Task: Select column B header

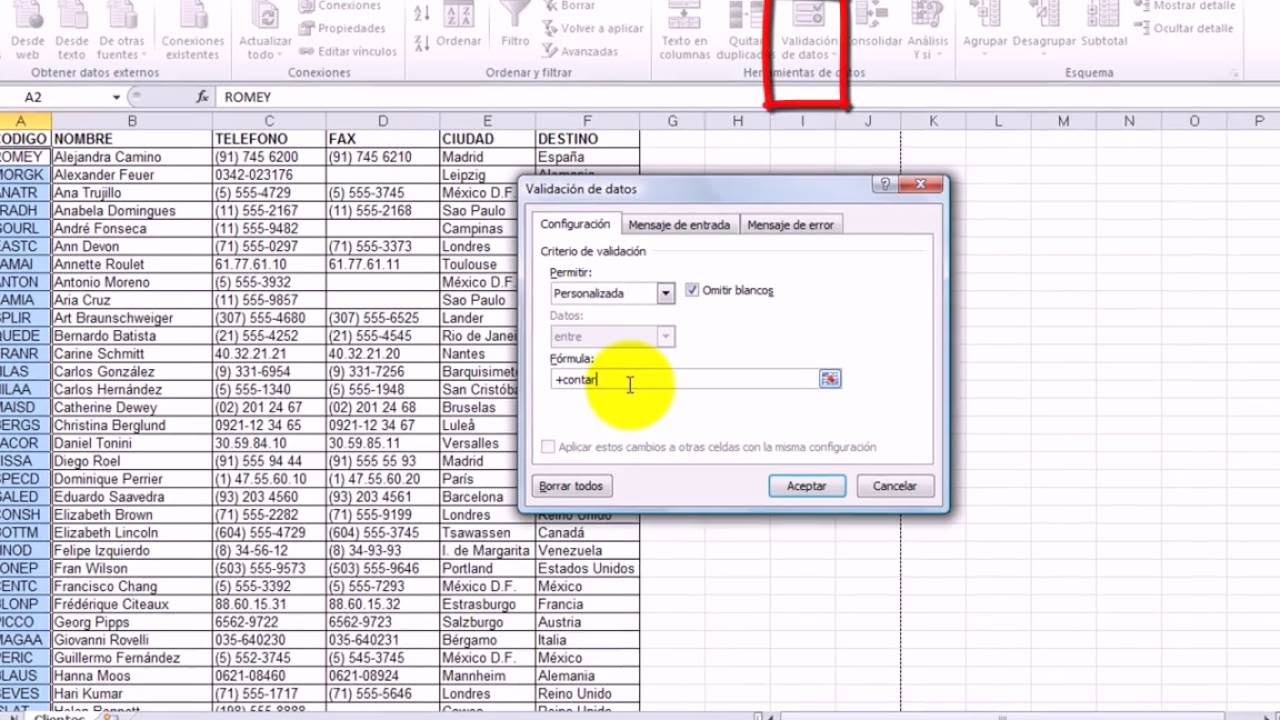Action: (131, 121)
